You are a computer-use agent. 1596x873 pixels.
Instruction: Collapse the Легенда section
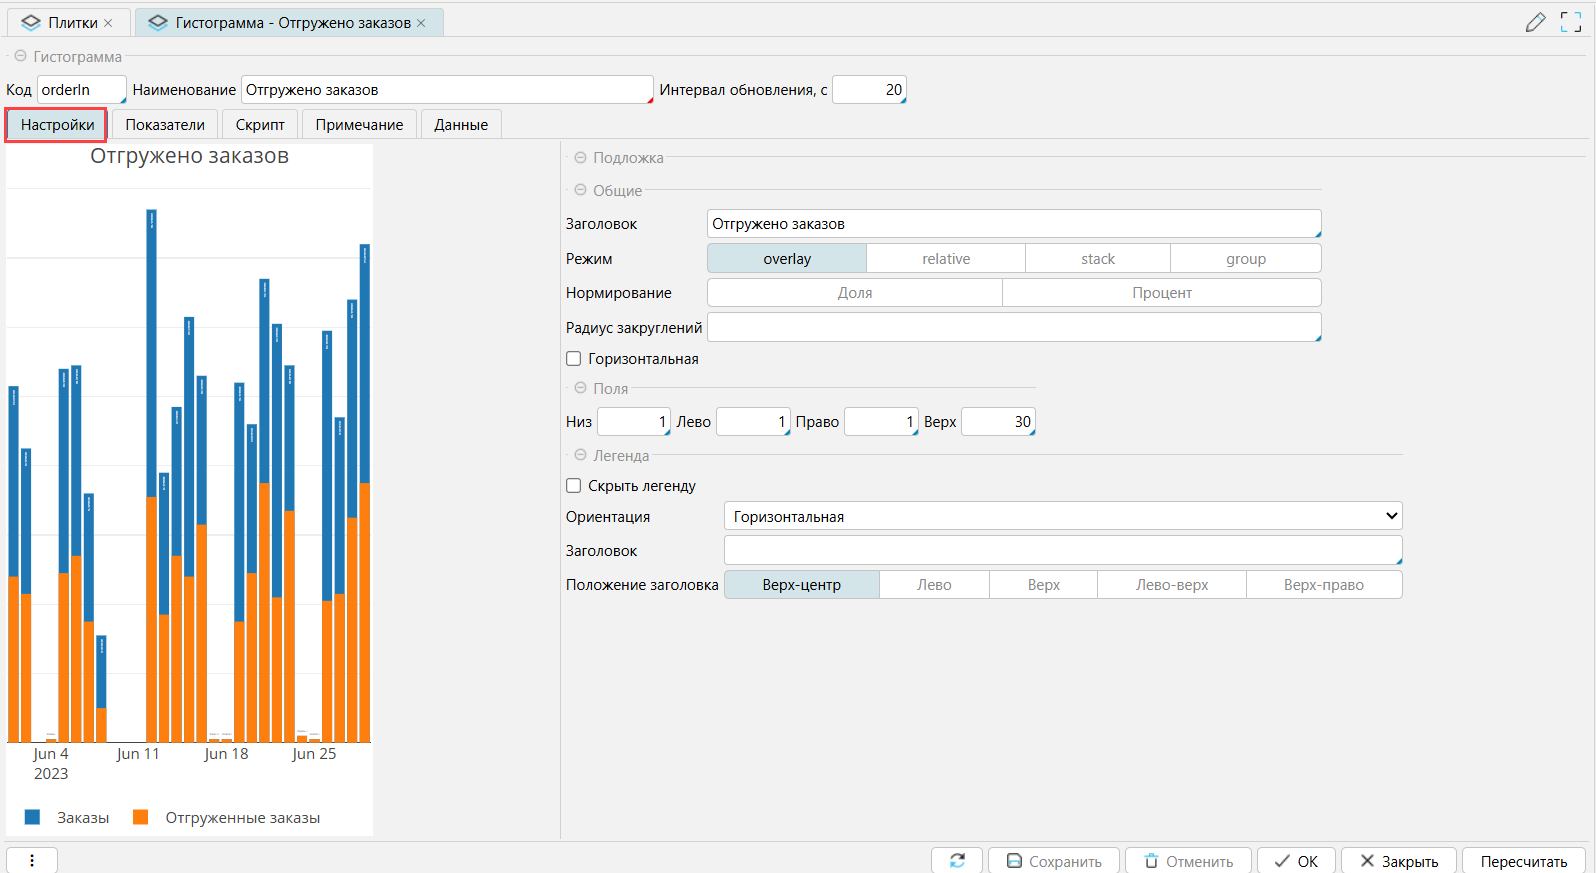click(580, 455)
